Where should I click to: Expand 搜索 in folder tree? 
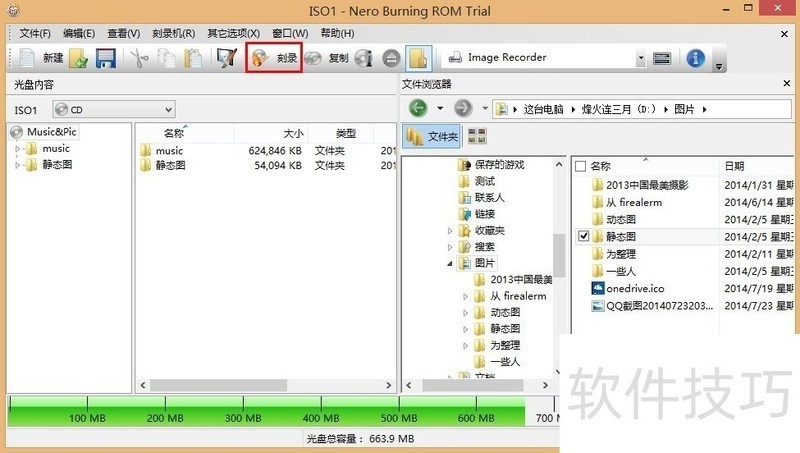(x=449, y=247)
